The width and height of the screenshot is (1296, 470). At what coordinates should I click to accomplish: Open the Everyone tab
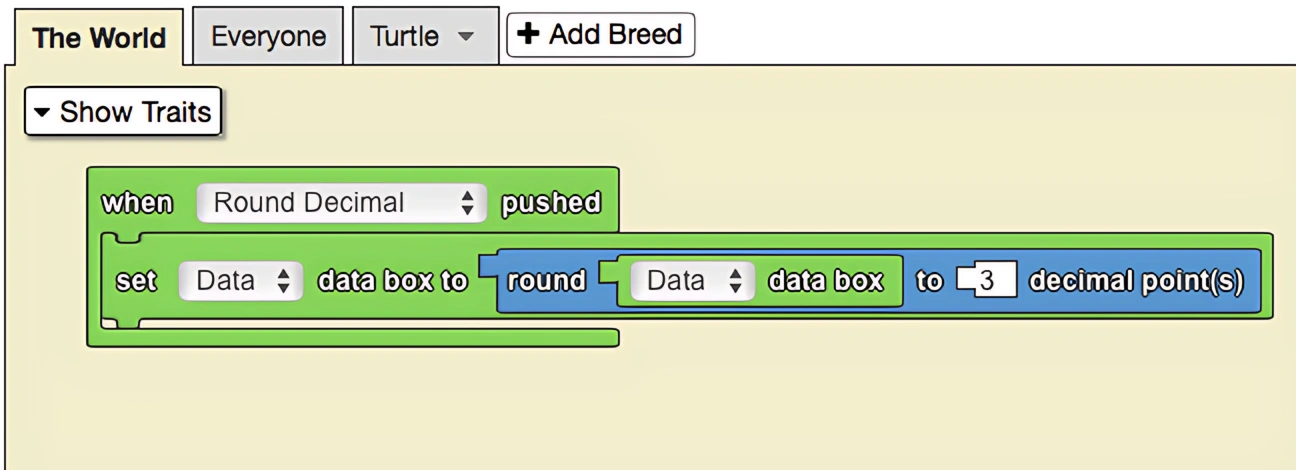click(x=268, y=37)
